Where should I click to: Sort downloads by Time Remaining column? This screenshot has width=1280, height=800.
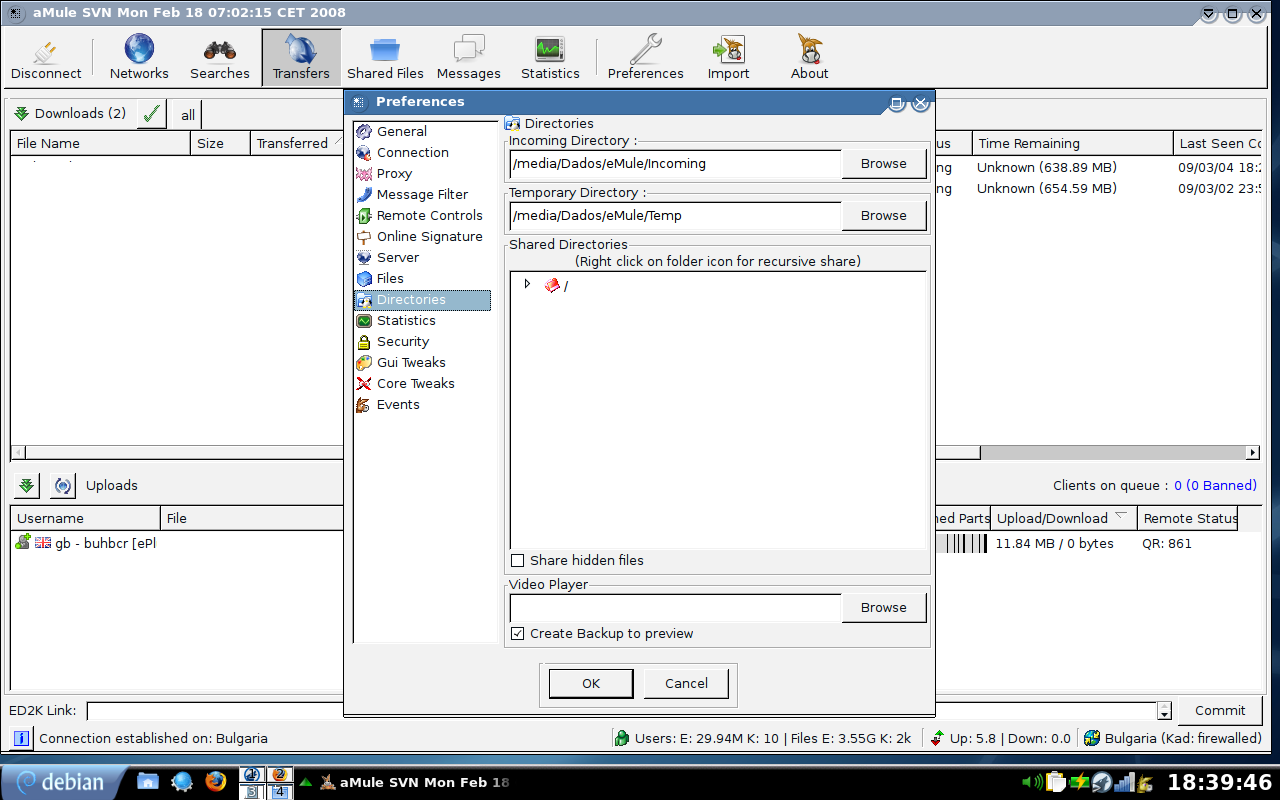[x=1072, y=143]
